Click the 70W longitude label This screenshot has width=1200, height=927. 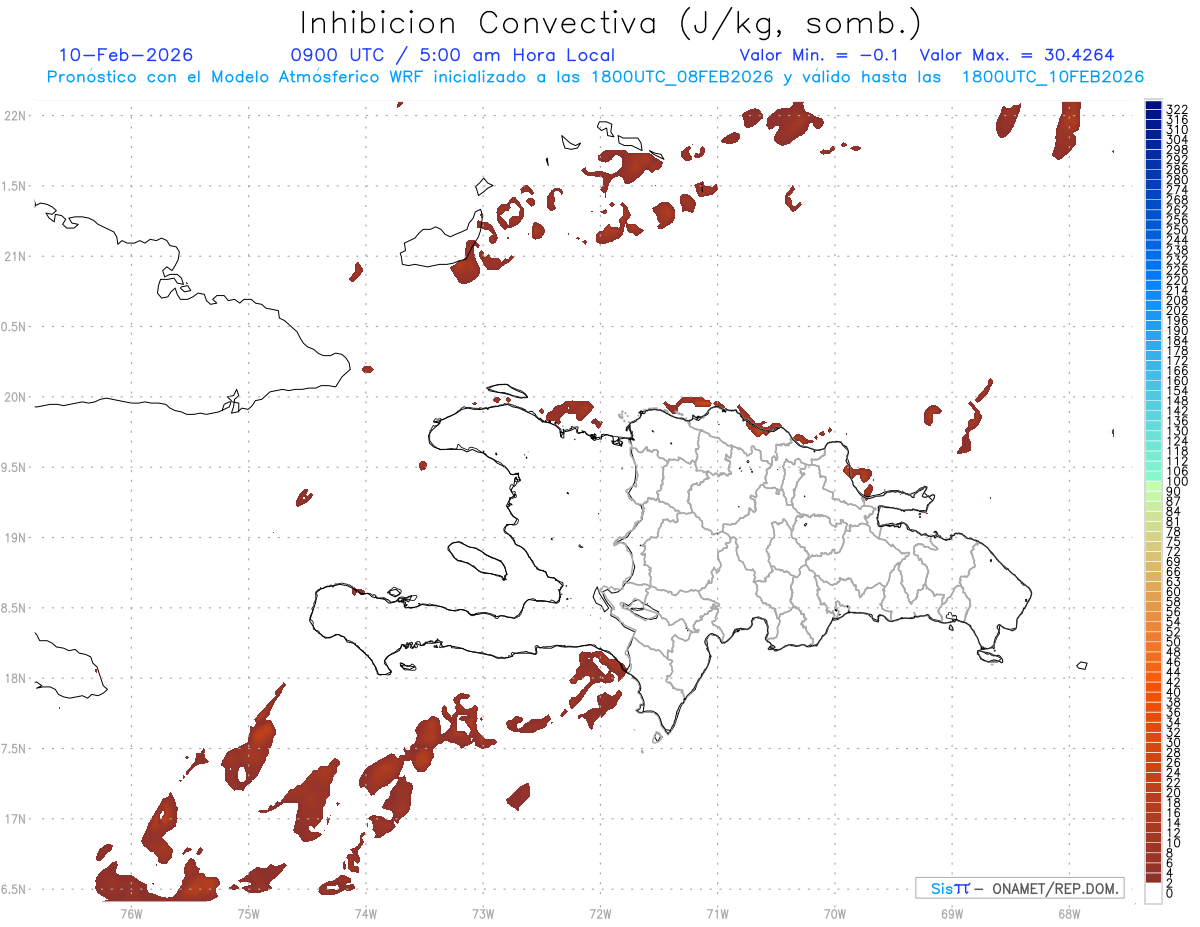point(835,914)
